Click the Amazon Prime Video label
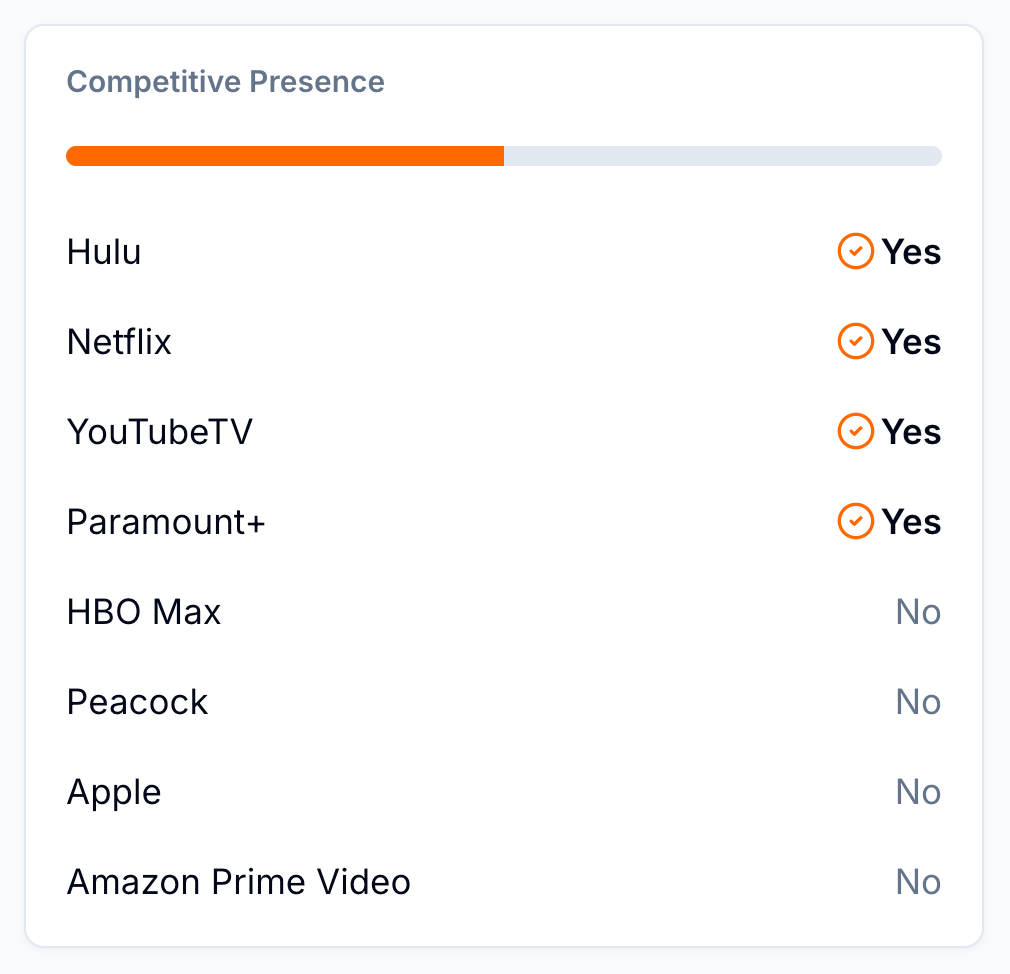Screen dimensions: 1010x974 [x=238, y=881]
